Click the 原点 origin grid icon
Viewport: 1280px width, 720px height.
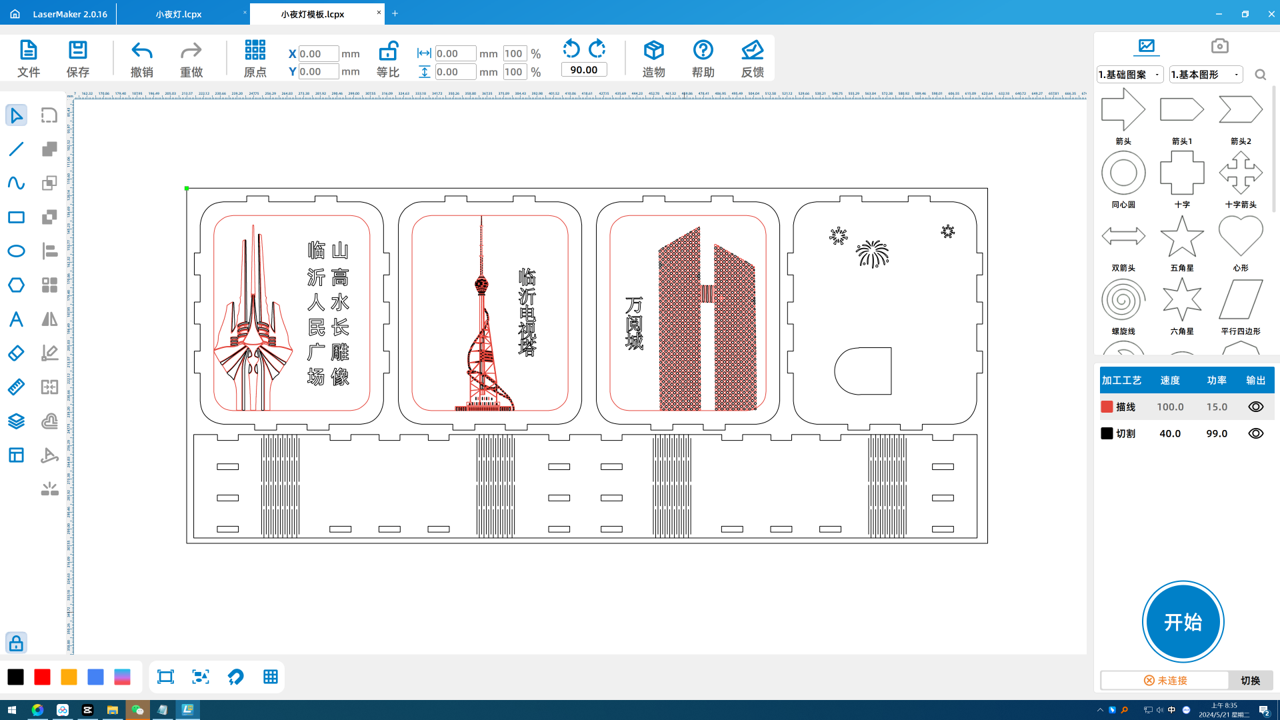(255, 50)
